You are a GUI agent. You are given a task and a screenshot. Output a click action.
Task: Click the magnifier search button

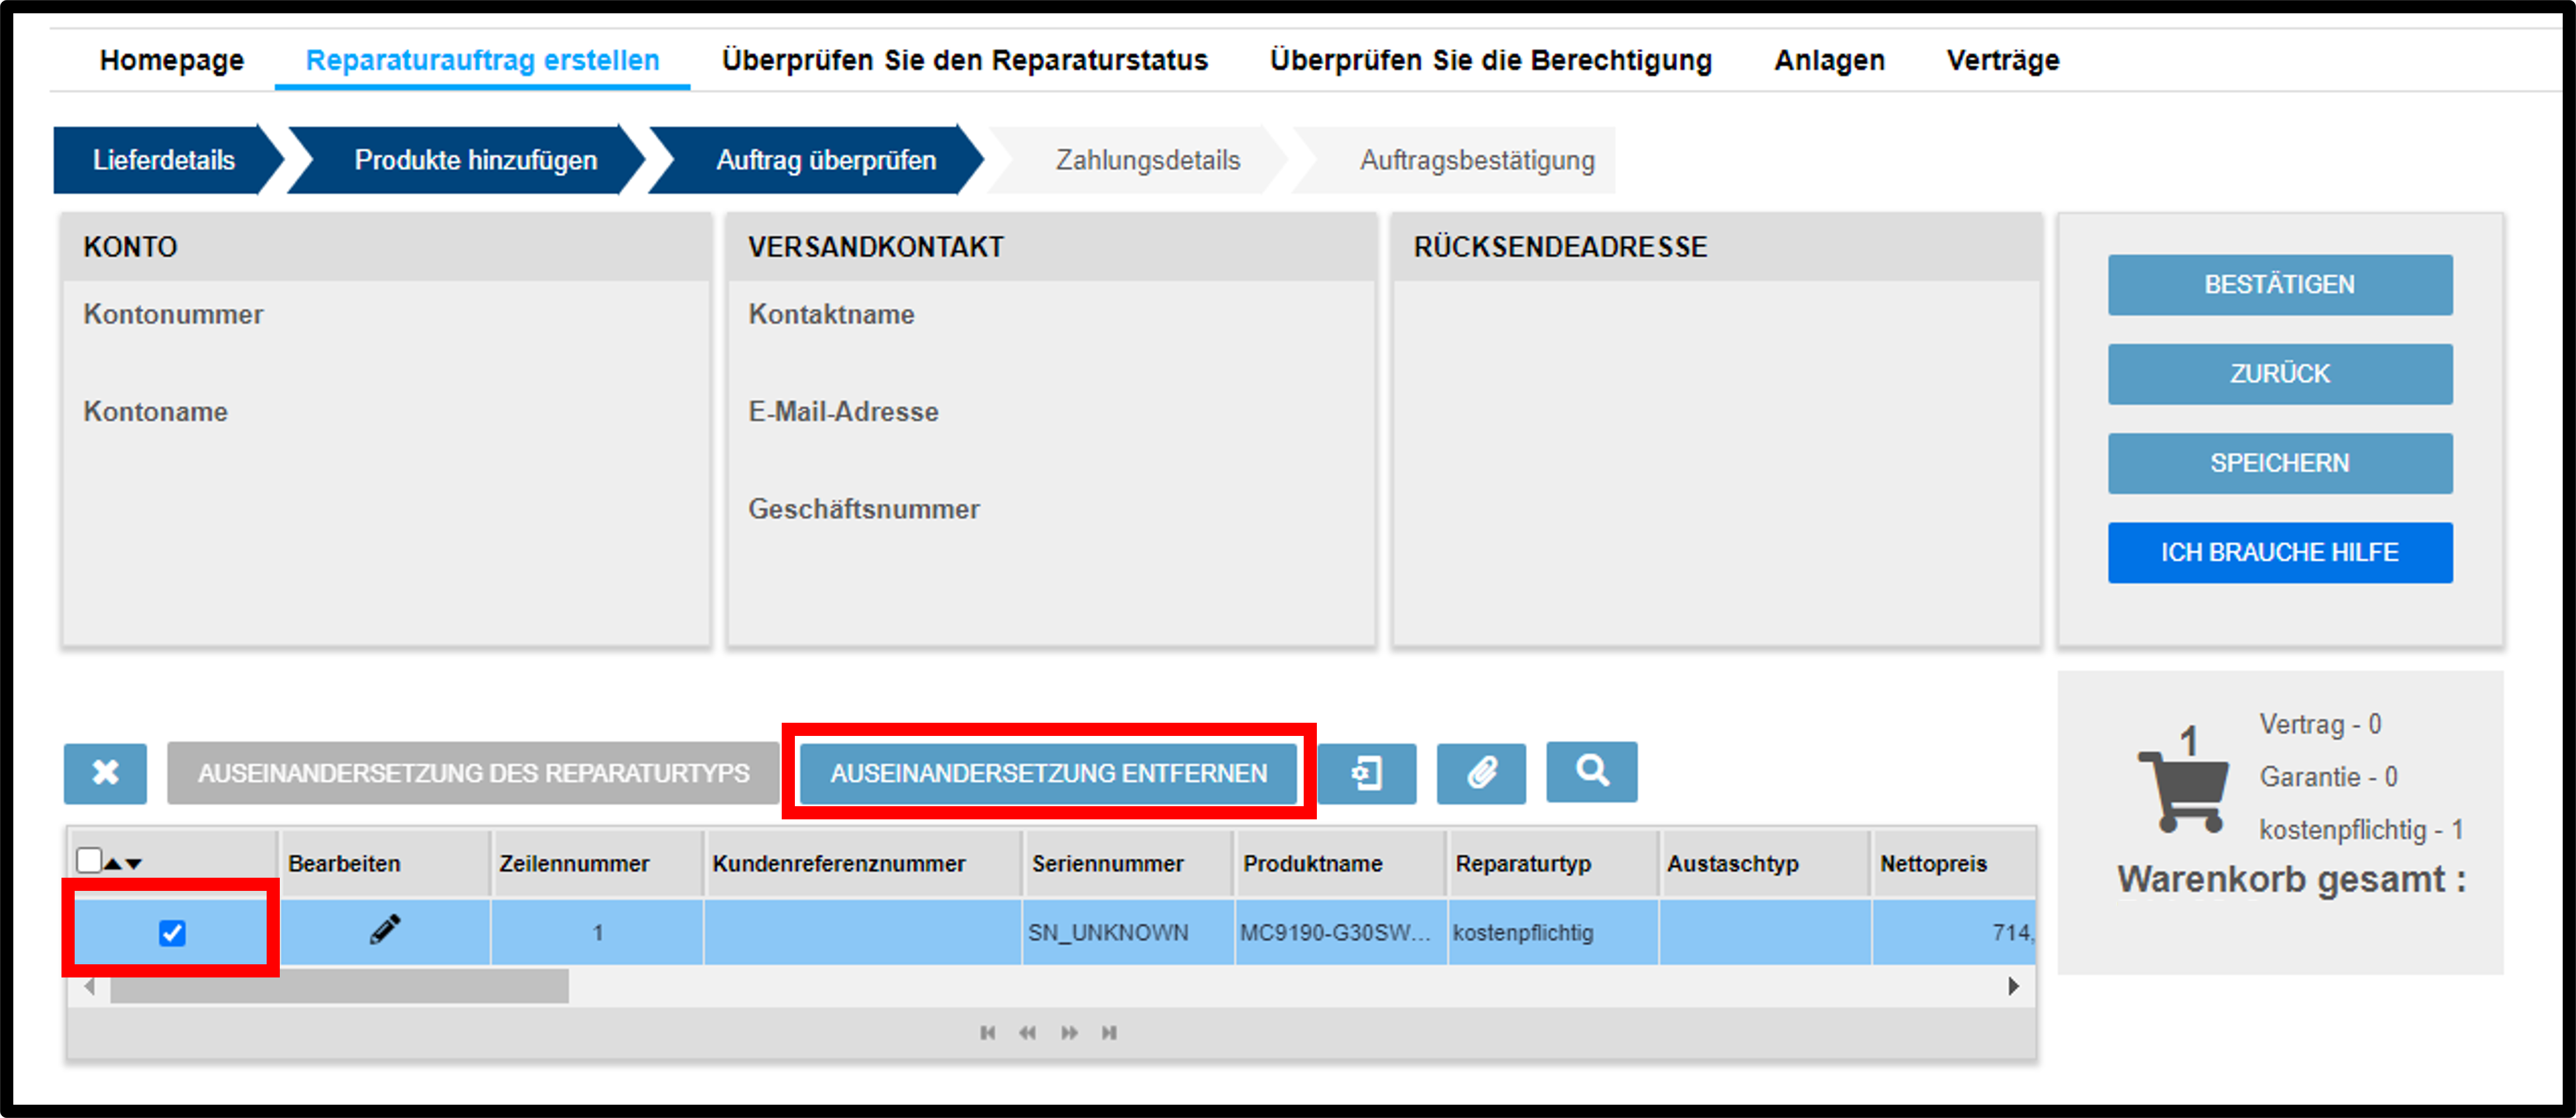[1592, 771]
